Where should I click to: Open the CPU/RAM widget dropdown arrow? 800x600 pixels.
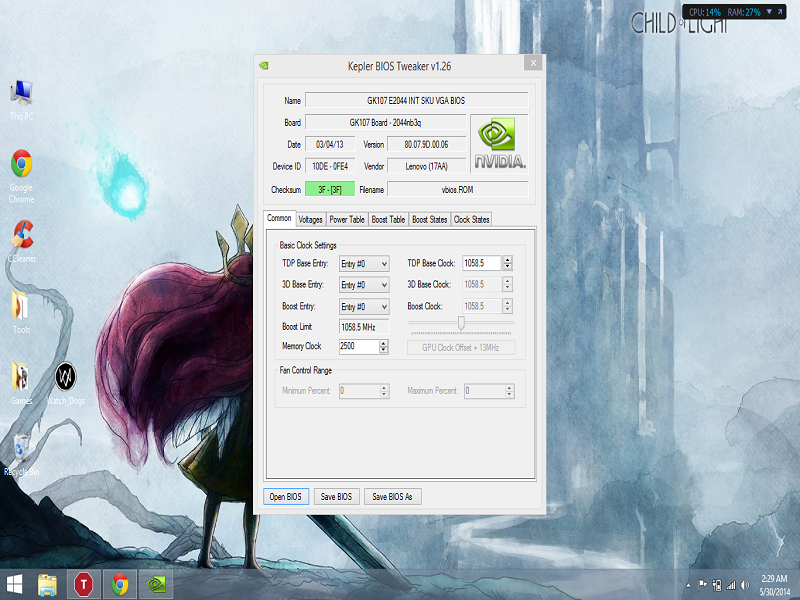tap(769, 12)
